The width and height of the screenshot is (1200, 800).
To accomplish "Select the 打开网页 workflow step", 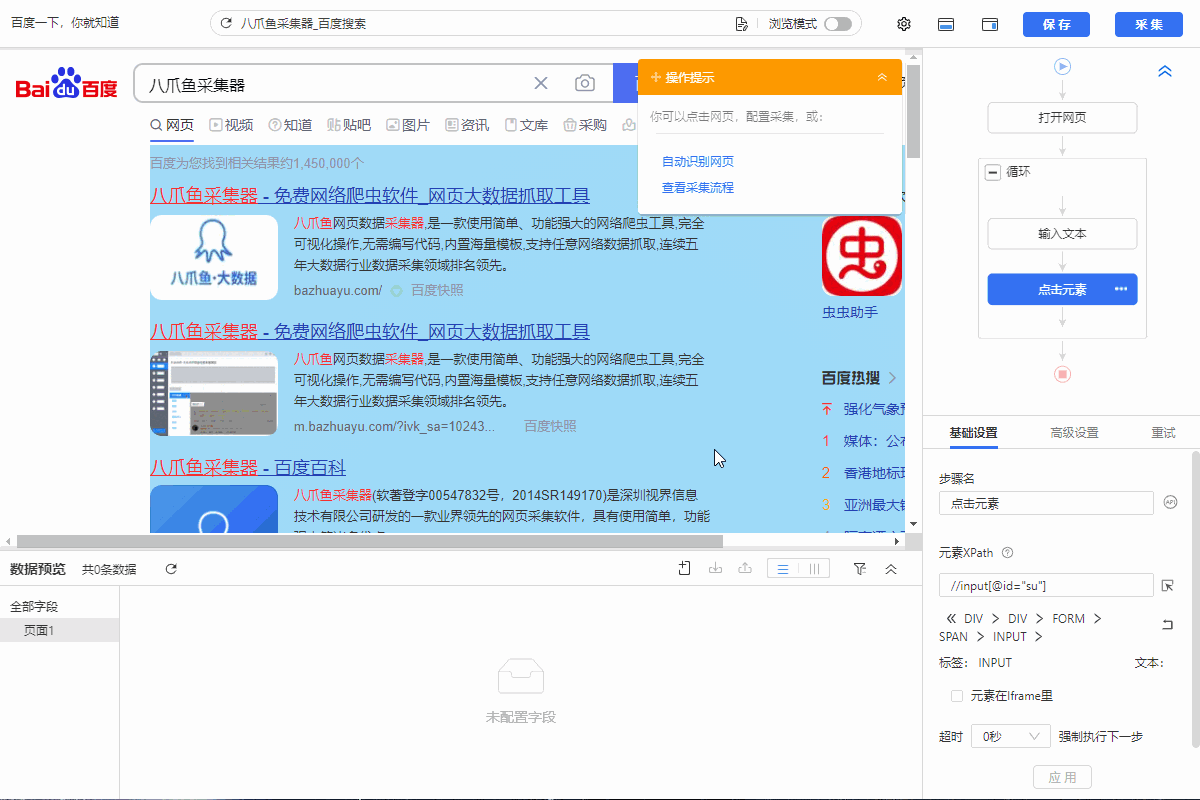I will [1063, 117].
